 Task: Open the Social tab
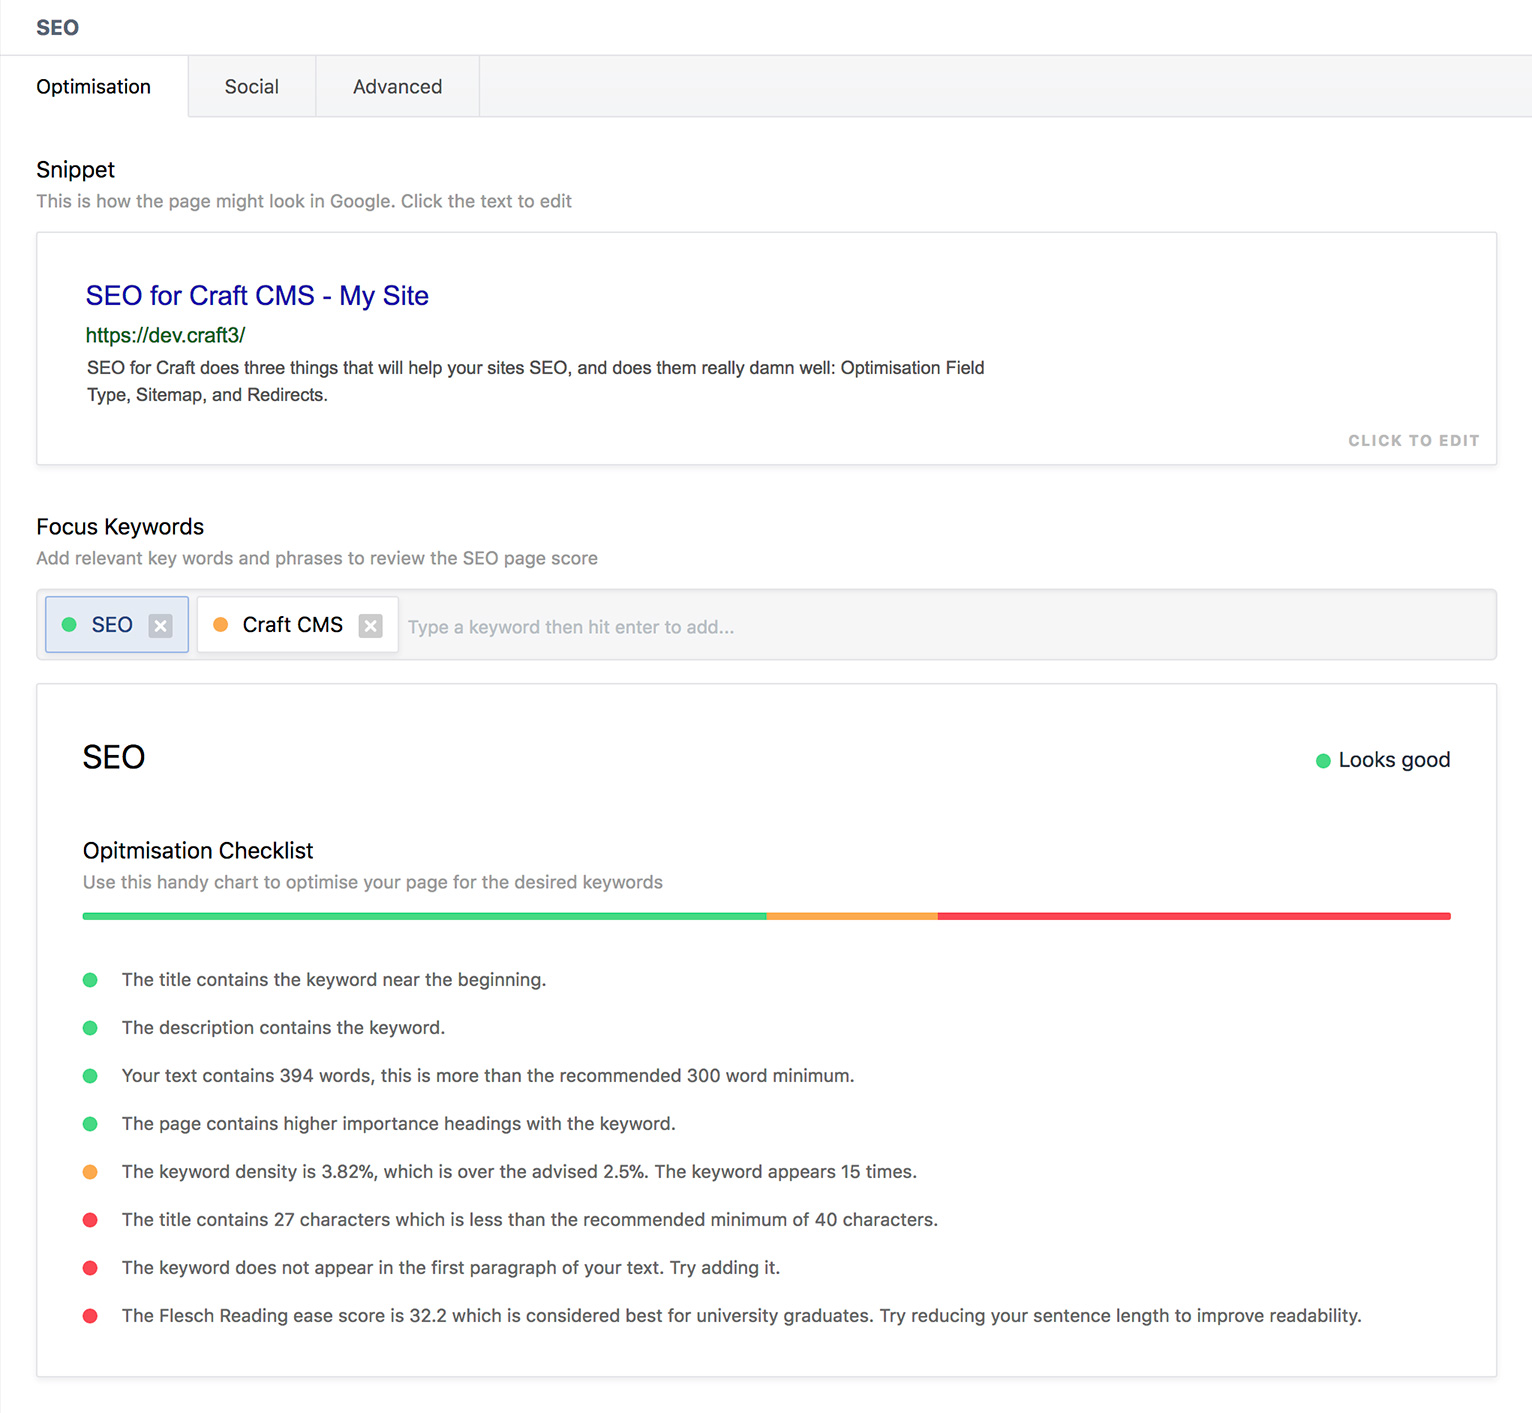[251, 86]
